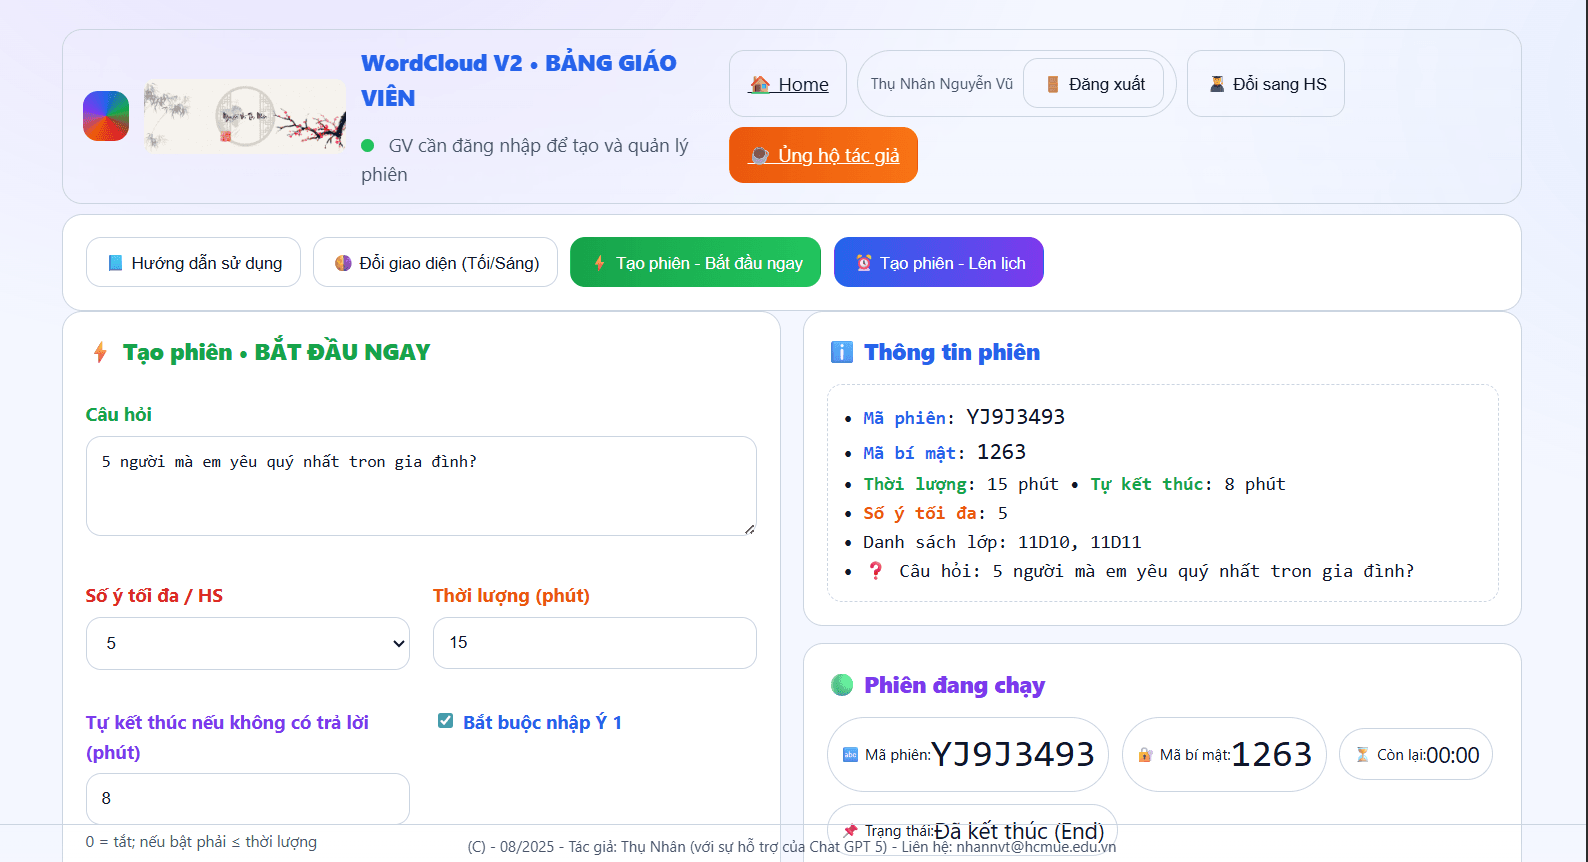Click the Đăng xuất logout button
This screenshot has width=1588, height=862.
1094,84
